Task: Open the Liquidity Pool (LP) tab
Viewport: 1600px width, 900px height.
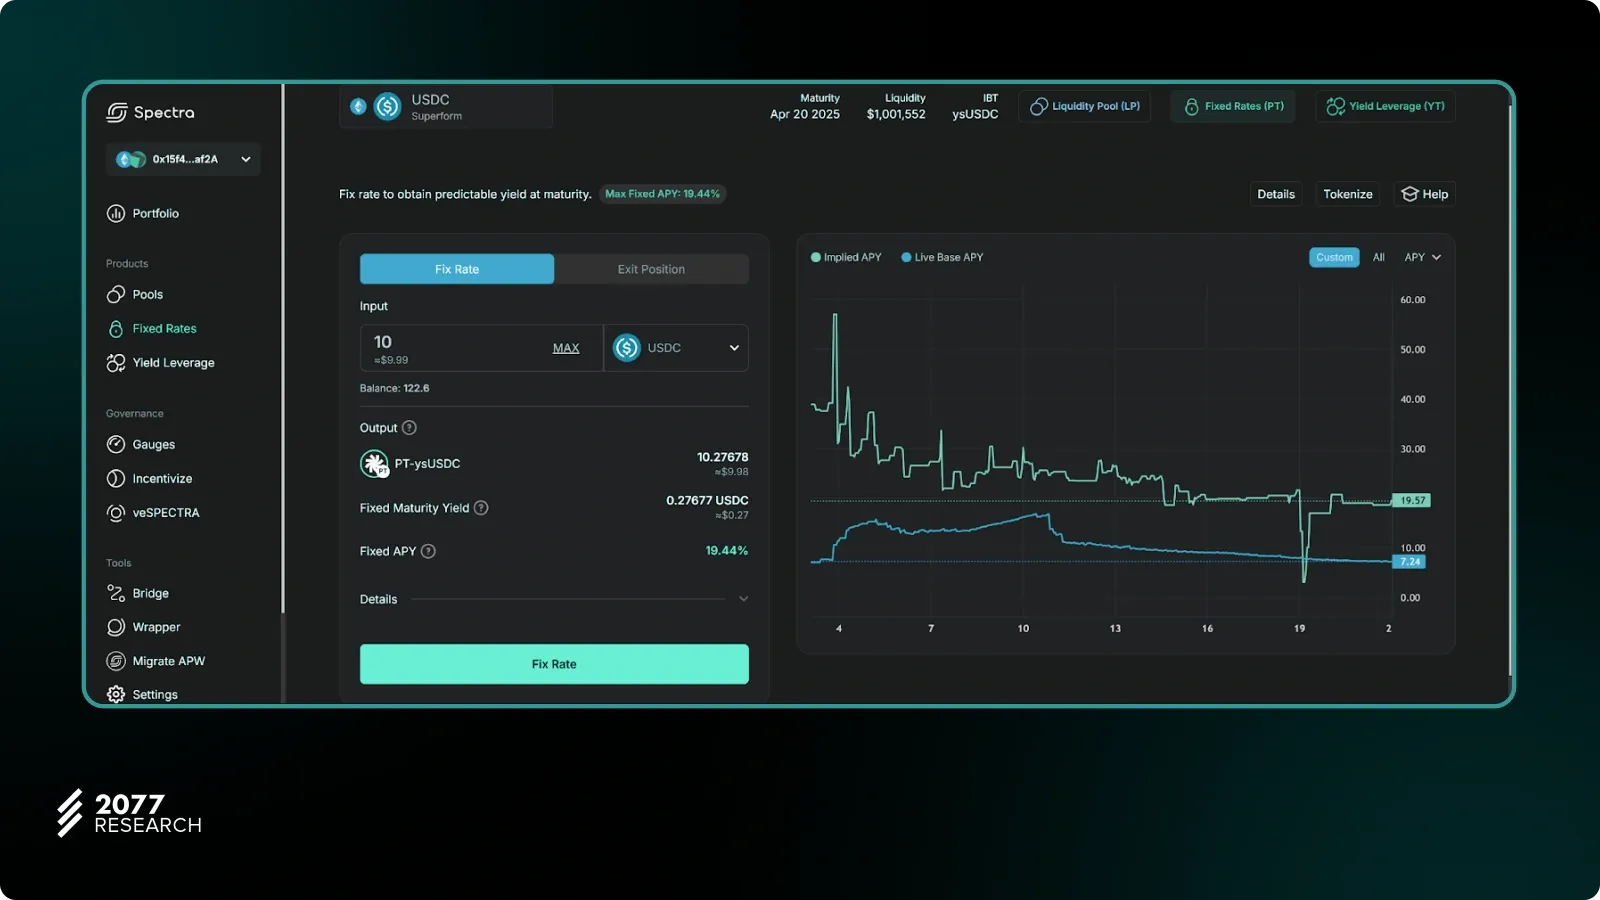Action: pyautogui.click(x=1085, y=106)
